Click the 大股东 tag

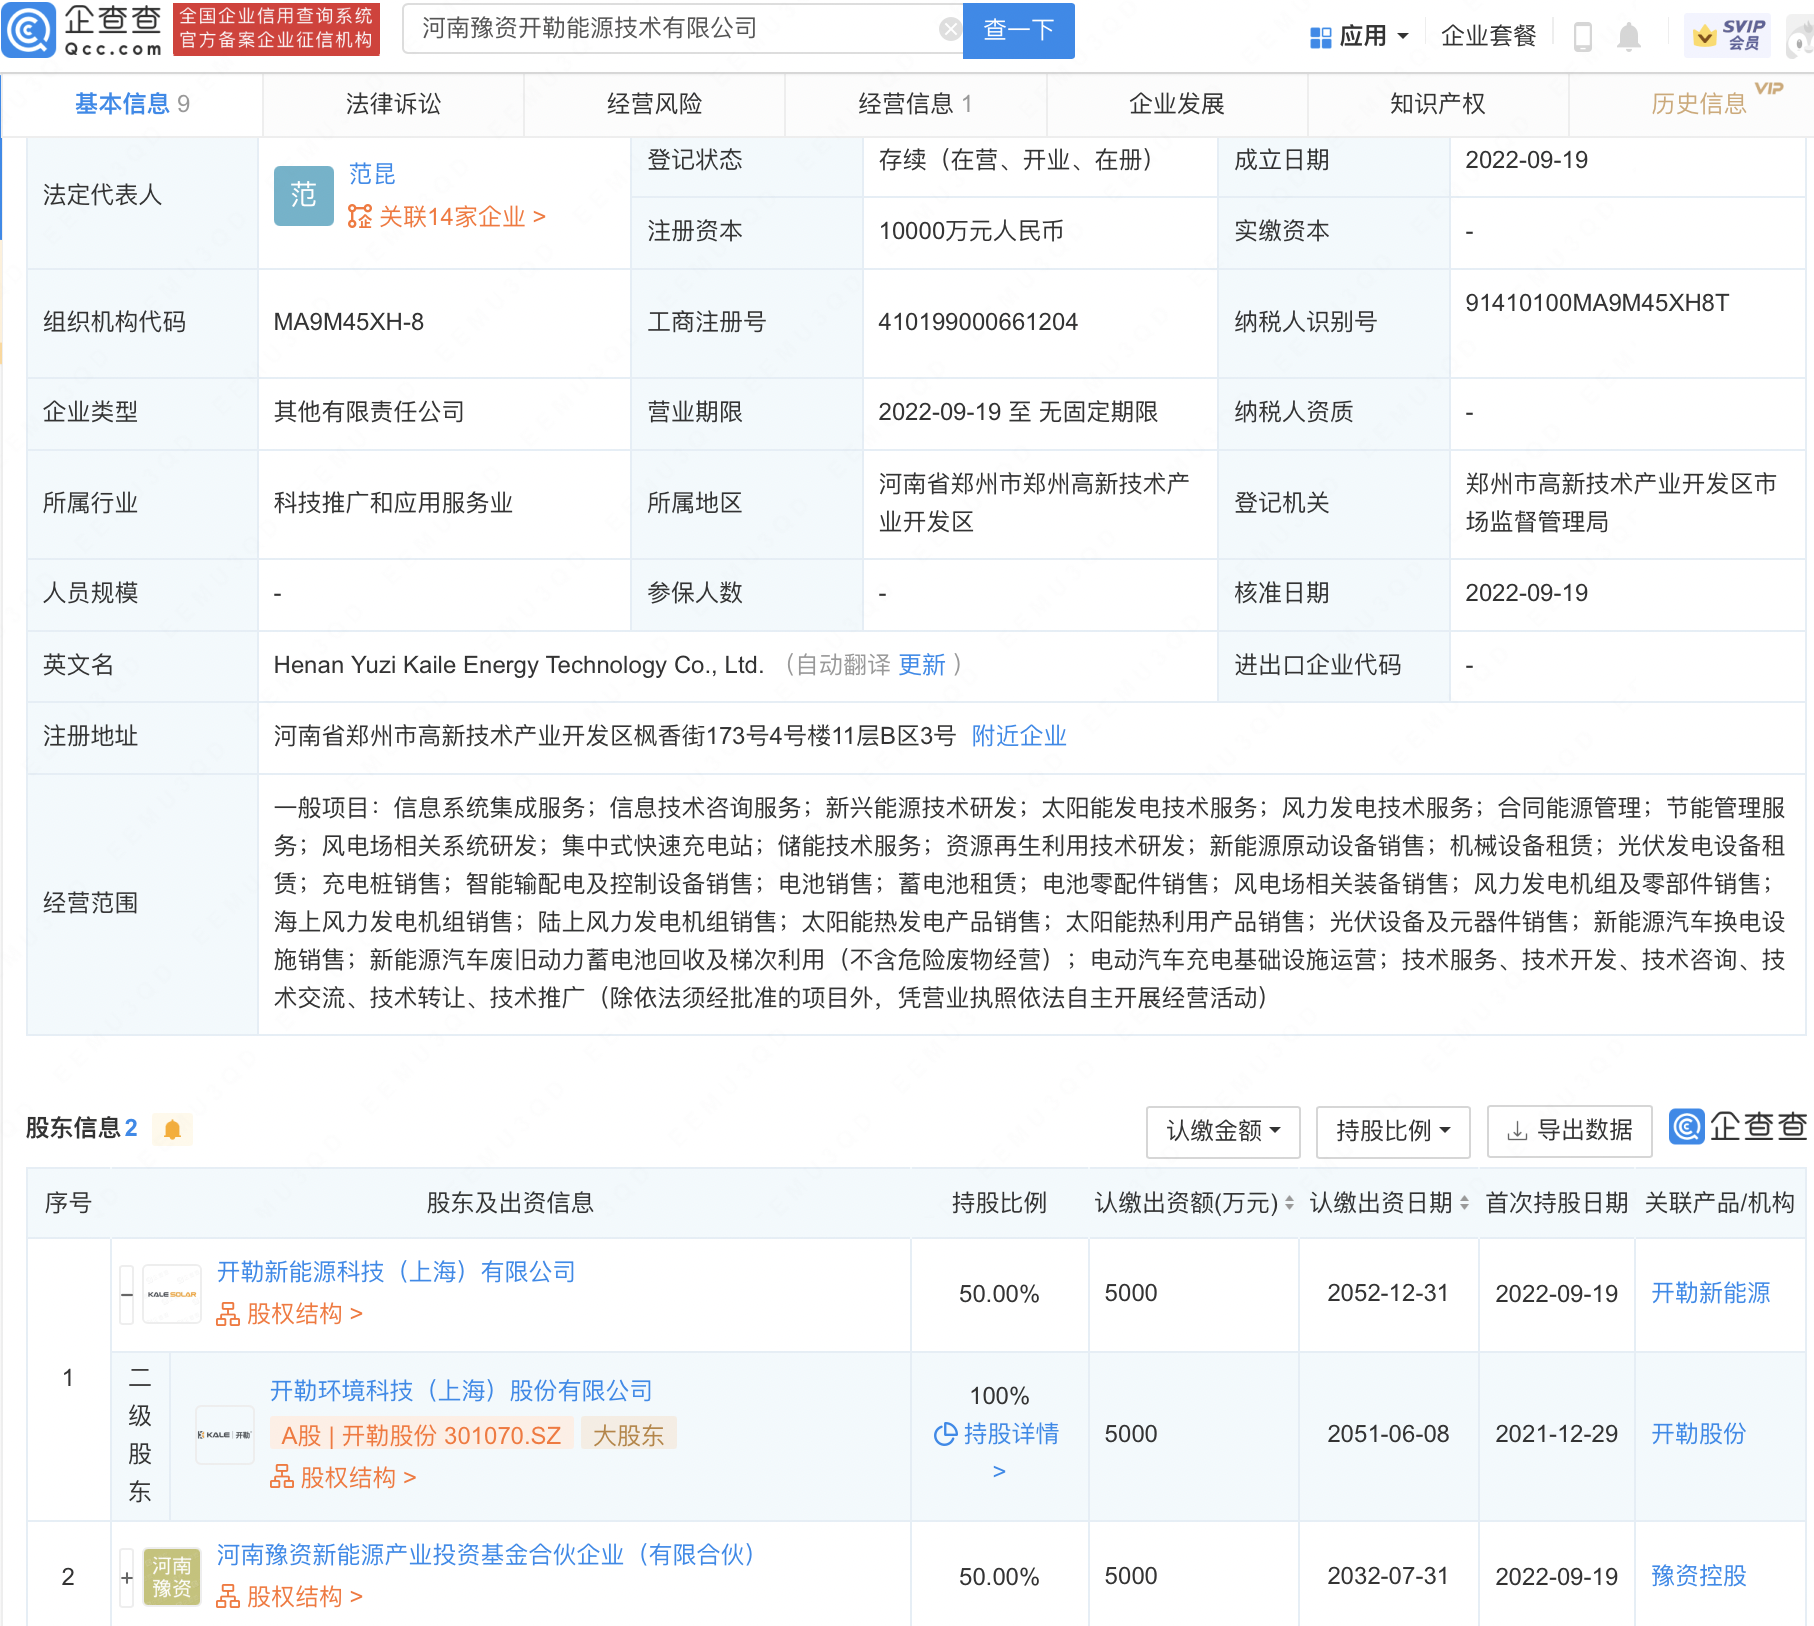[628, 1435]
